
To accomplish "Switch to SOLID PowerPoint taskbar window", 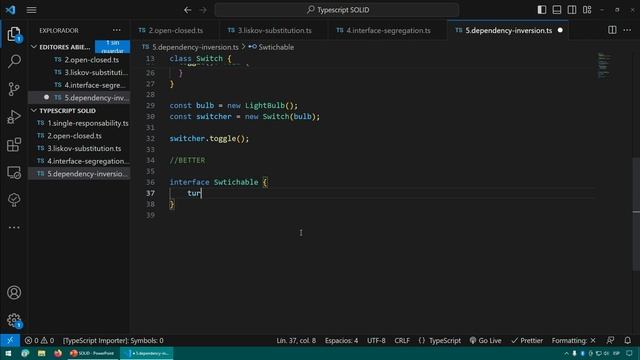I will [x=92, y=353].
